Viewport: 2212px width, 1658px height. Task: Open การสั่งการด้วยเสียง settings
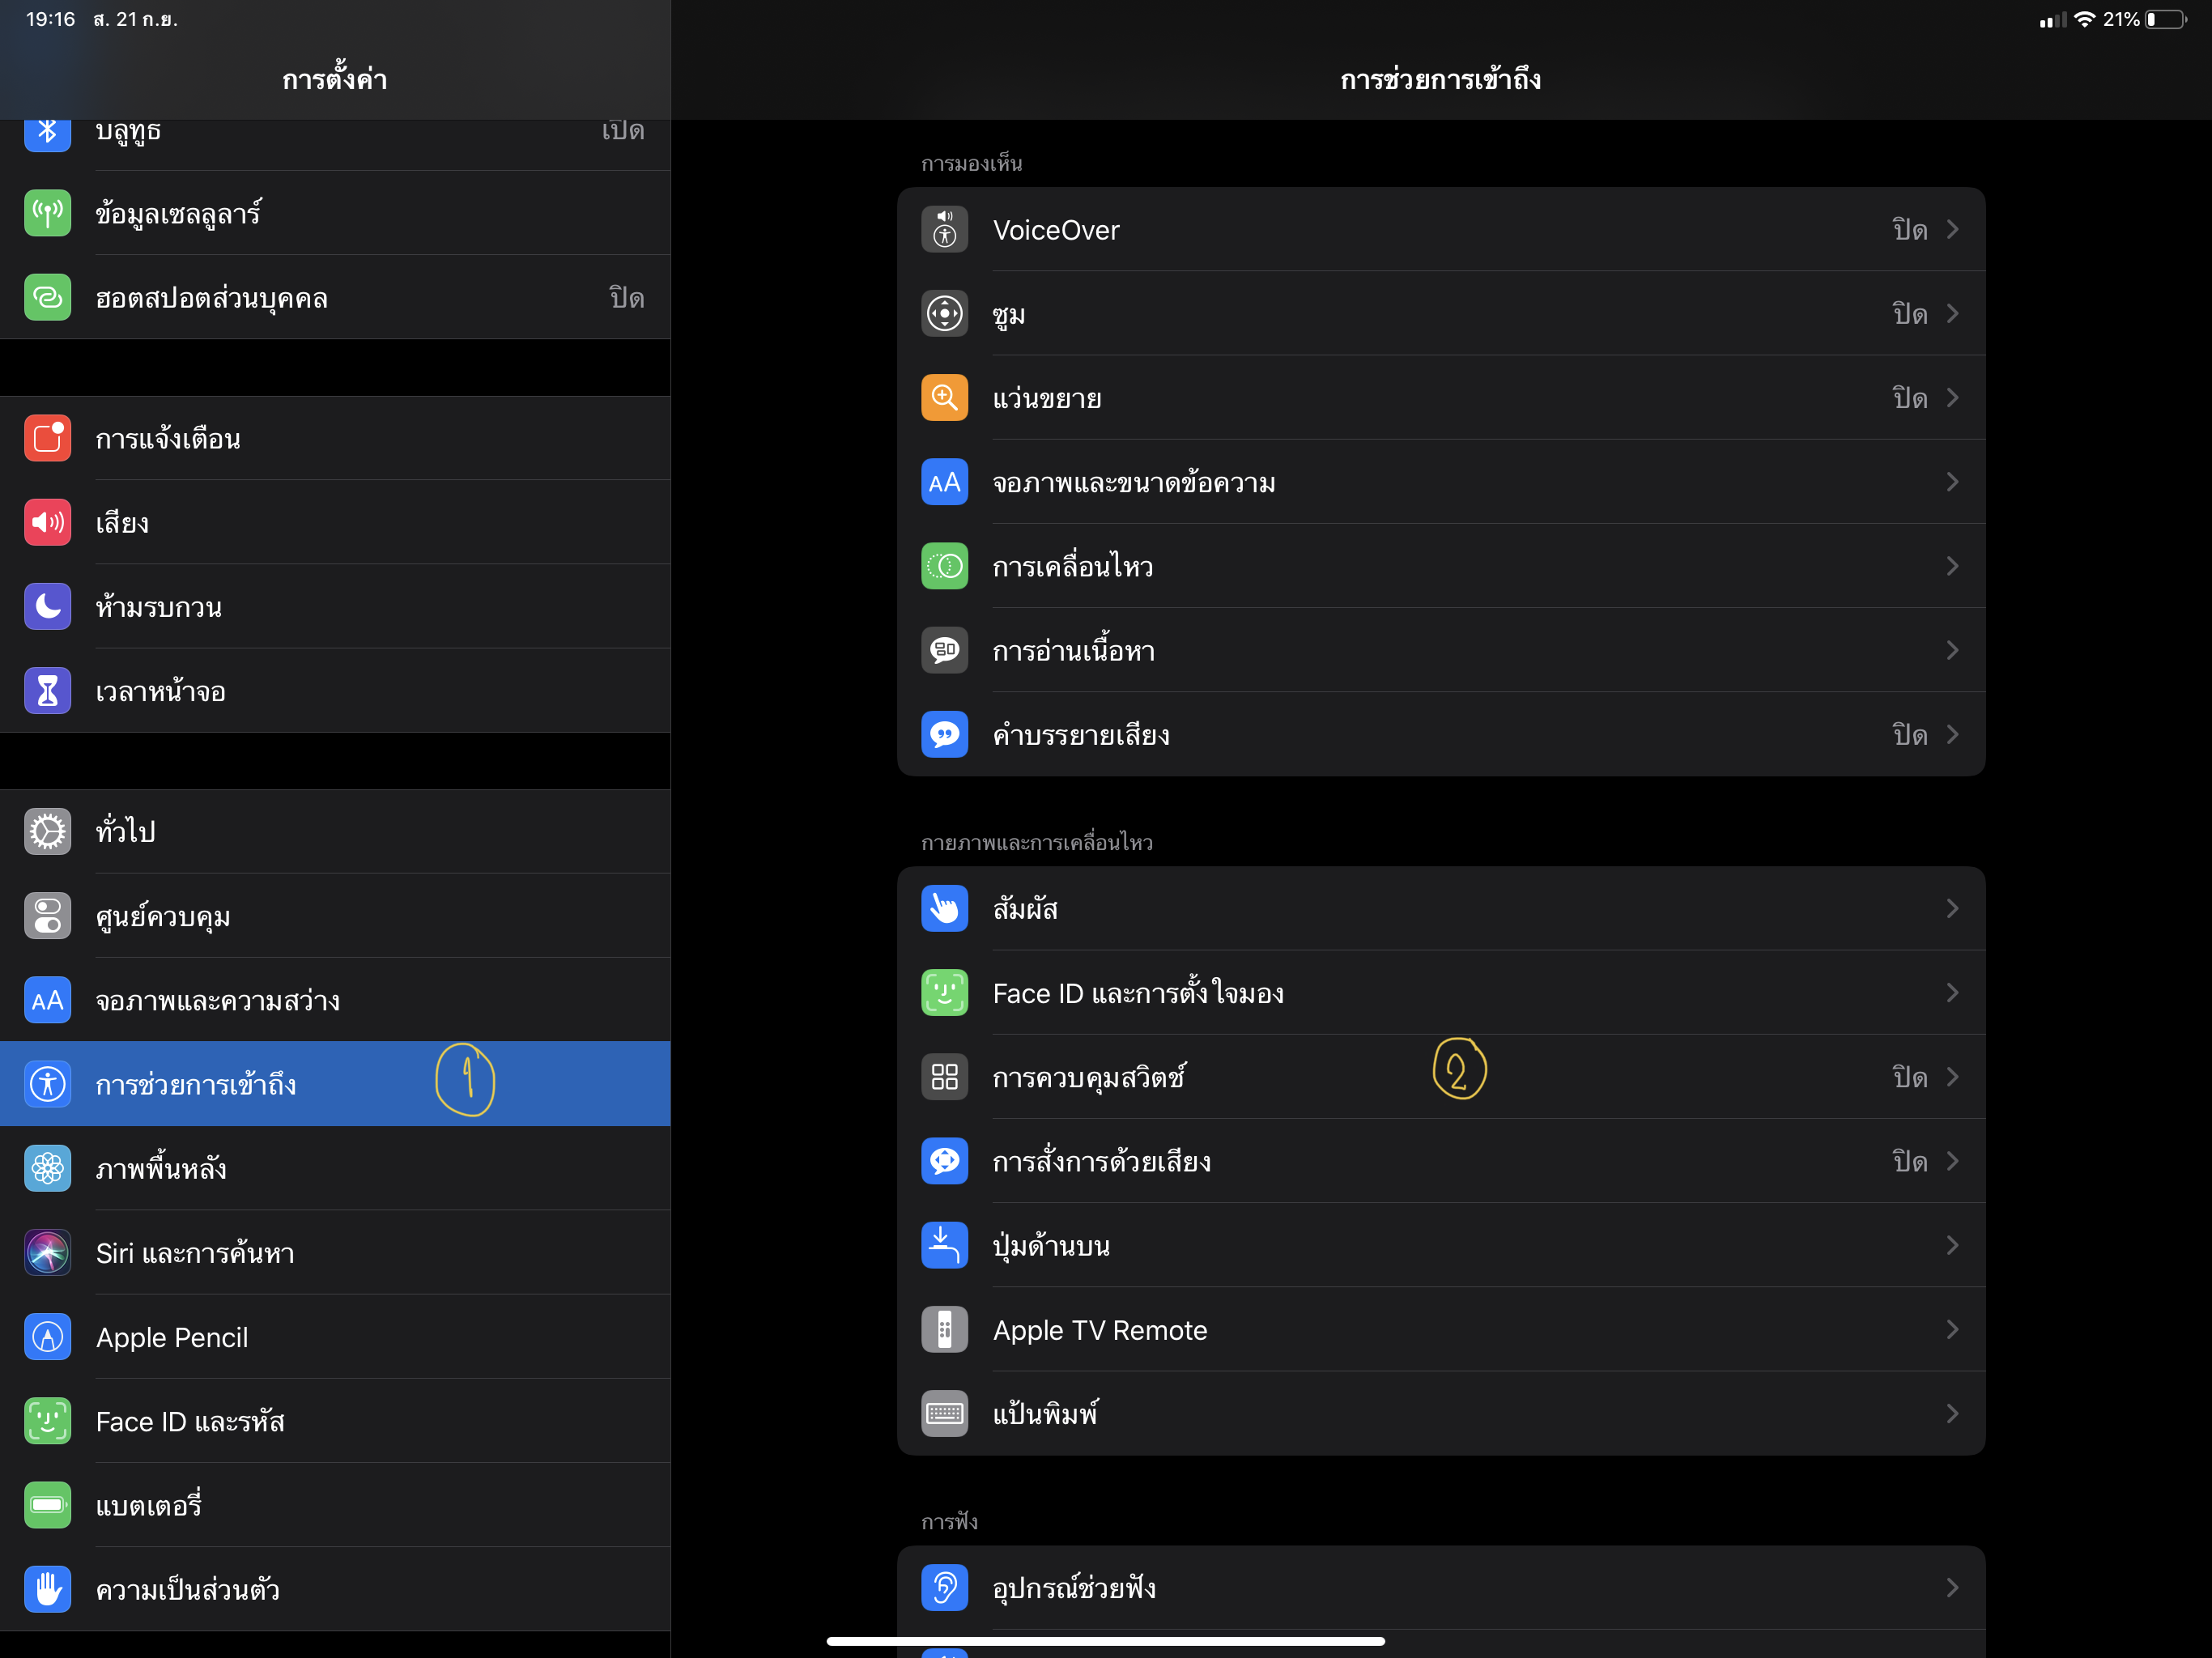[1441, 1161]
